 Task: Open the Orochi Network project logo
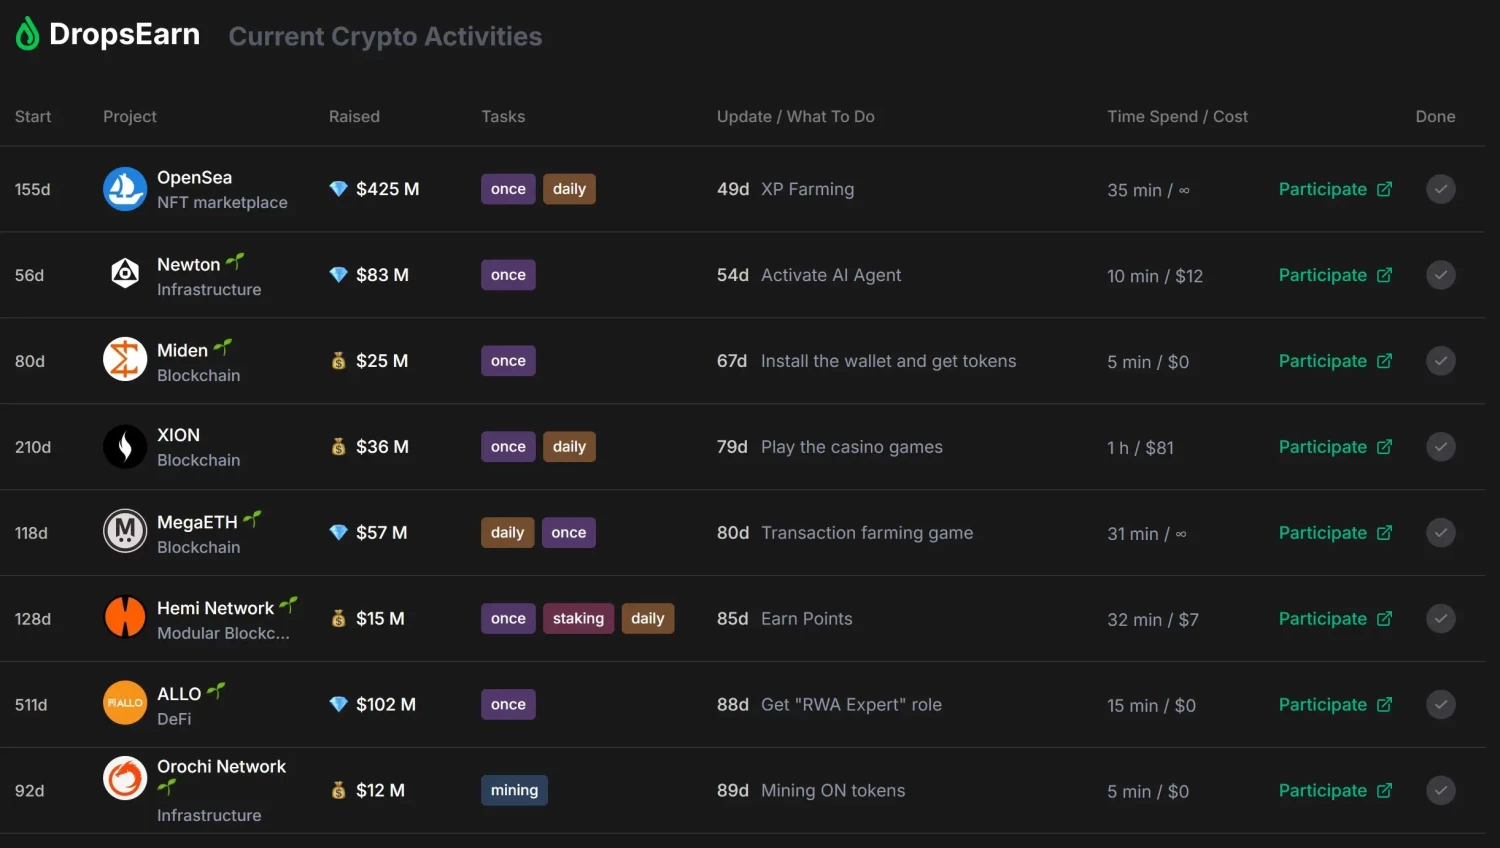(x=125, y=780)
